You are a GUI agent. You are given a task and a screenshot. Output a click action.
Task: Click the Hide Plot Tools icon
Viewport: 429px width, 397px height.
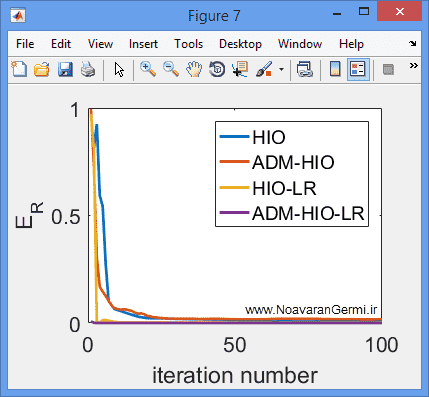(388, 70)
